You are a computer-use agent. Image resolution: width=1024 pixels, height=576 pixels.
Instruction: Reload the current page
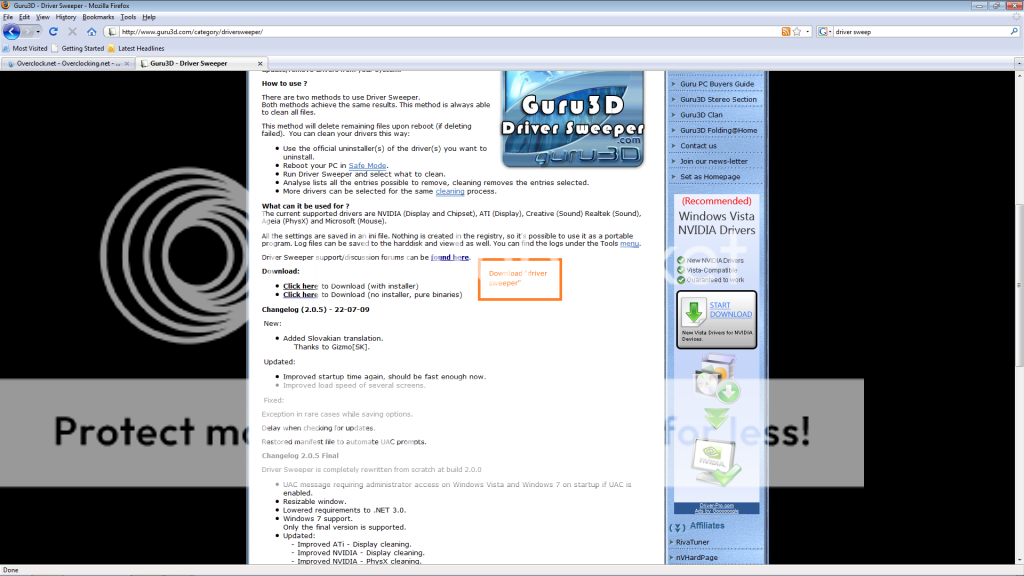point(54,31)
